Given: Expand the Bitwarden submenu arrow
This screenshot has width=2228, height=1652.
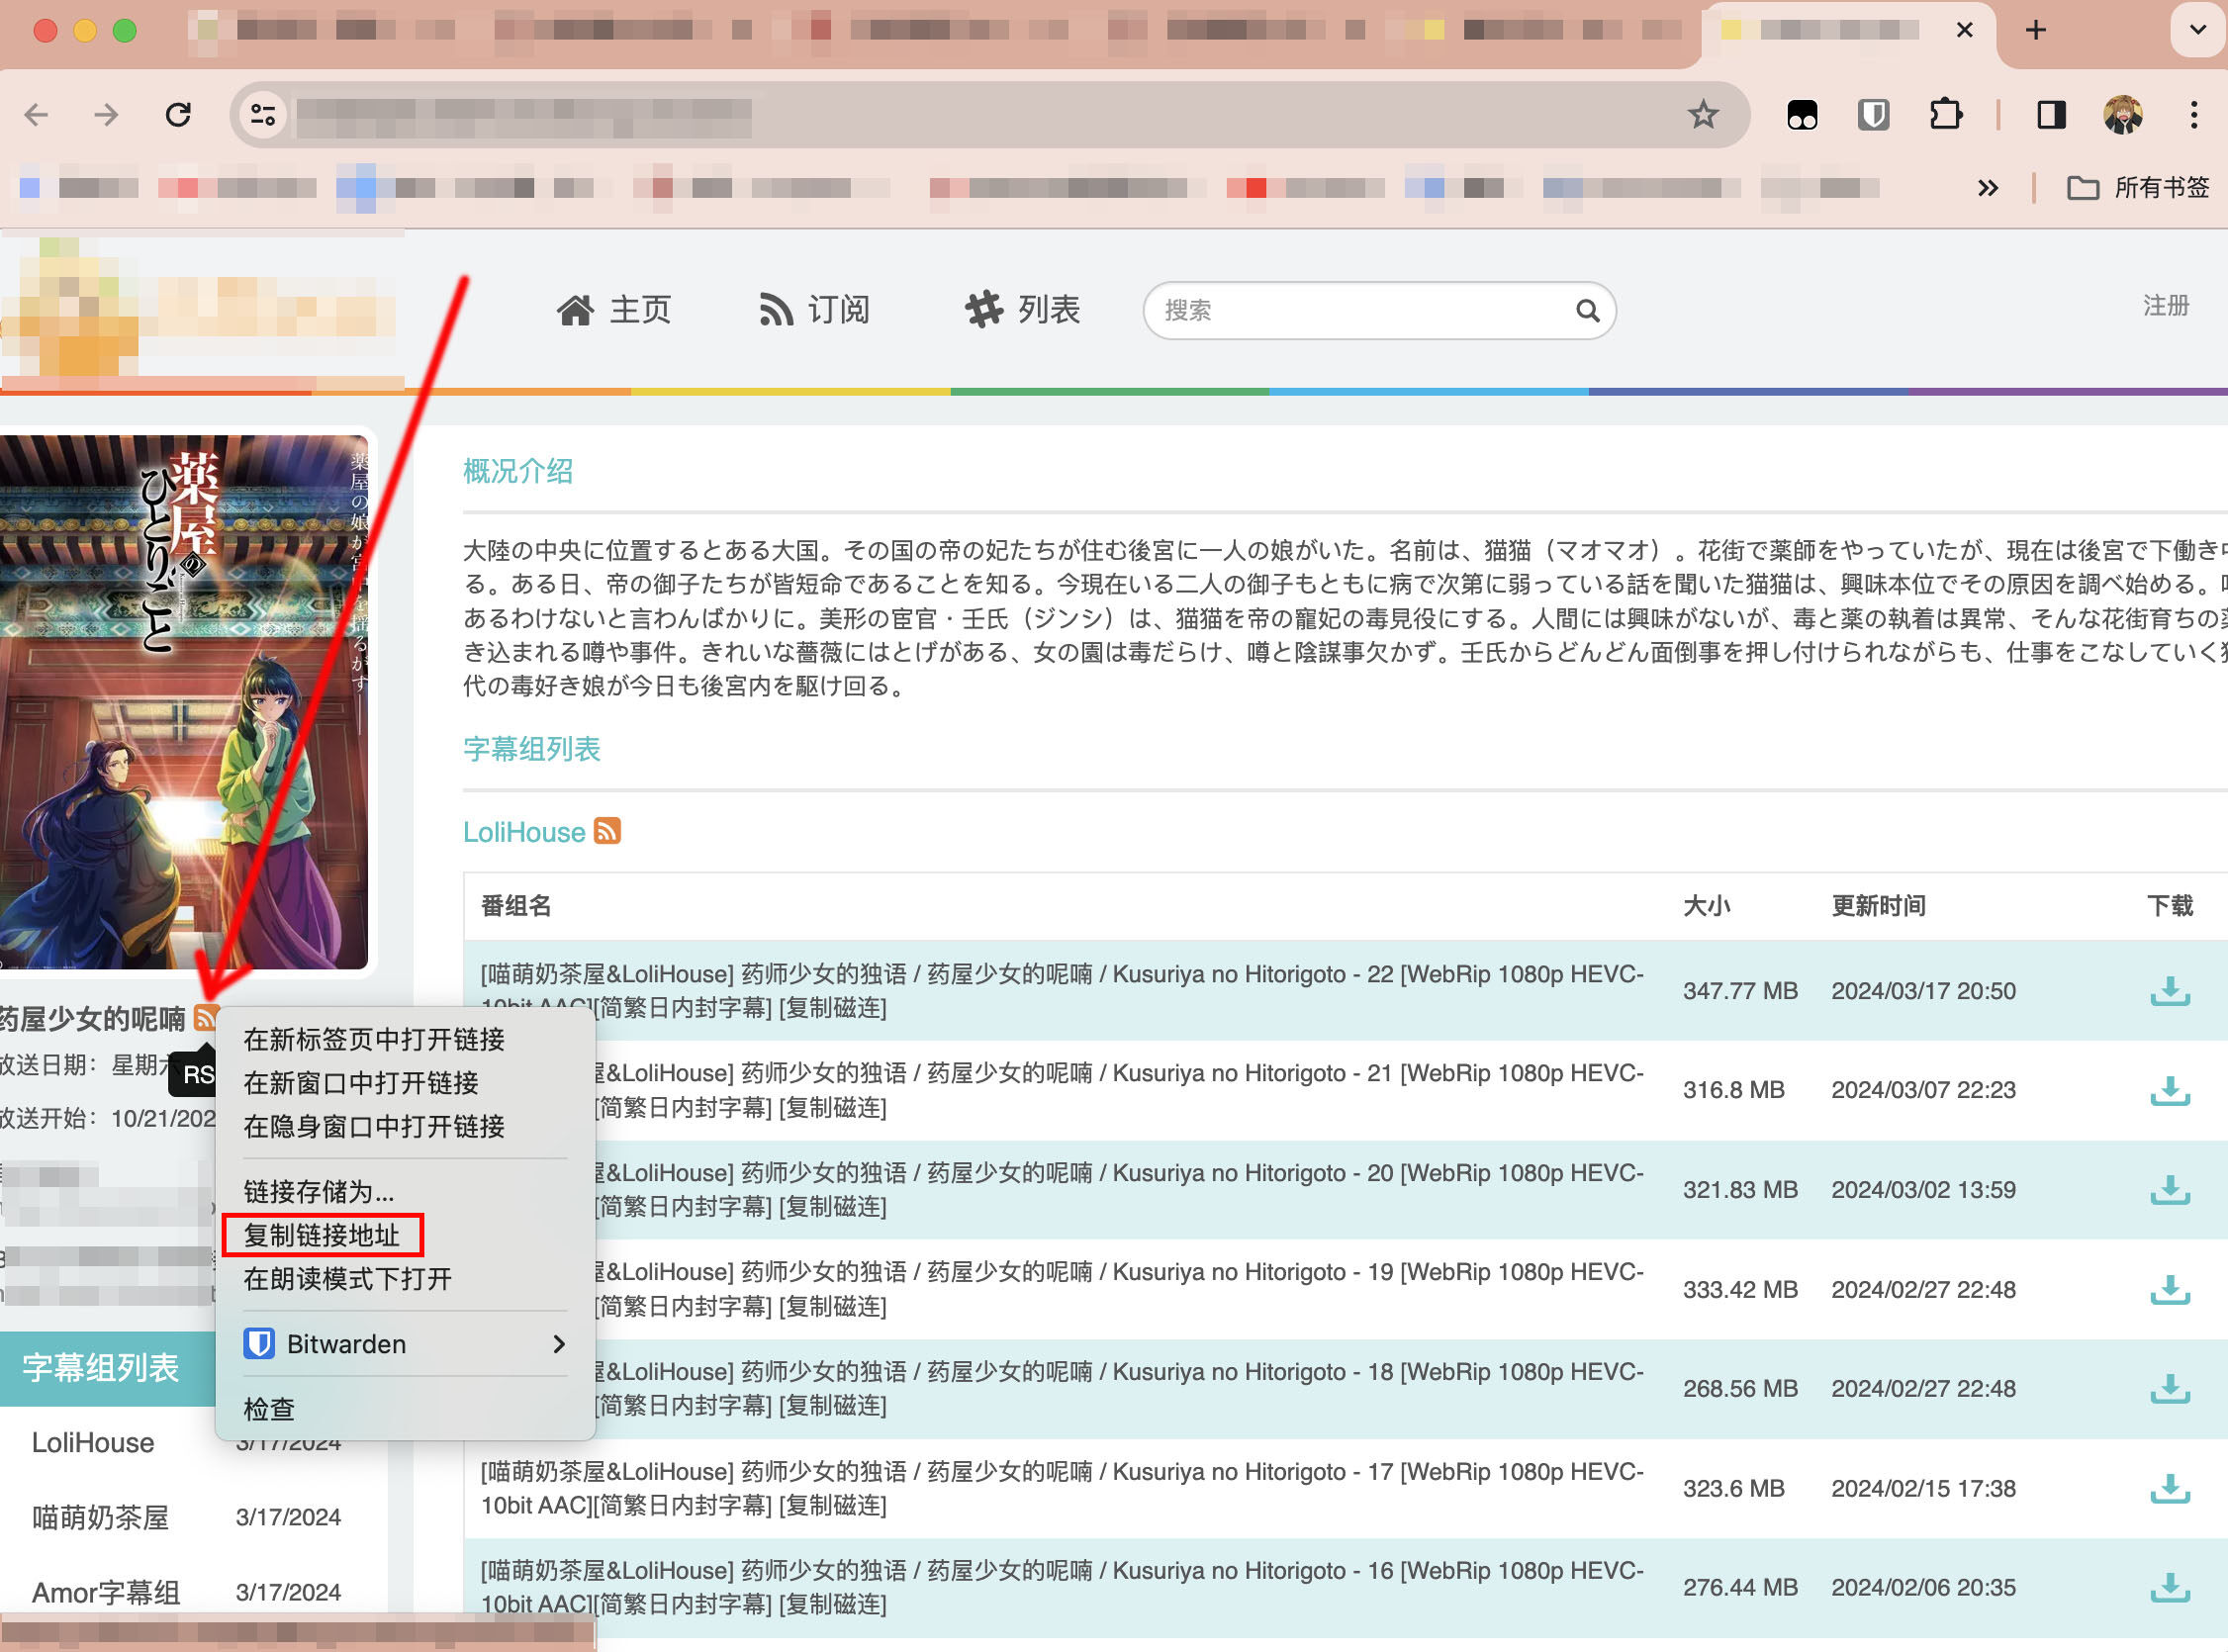Looking at the screenshot, I should [x=559, y=1344].
